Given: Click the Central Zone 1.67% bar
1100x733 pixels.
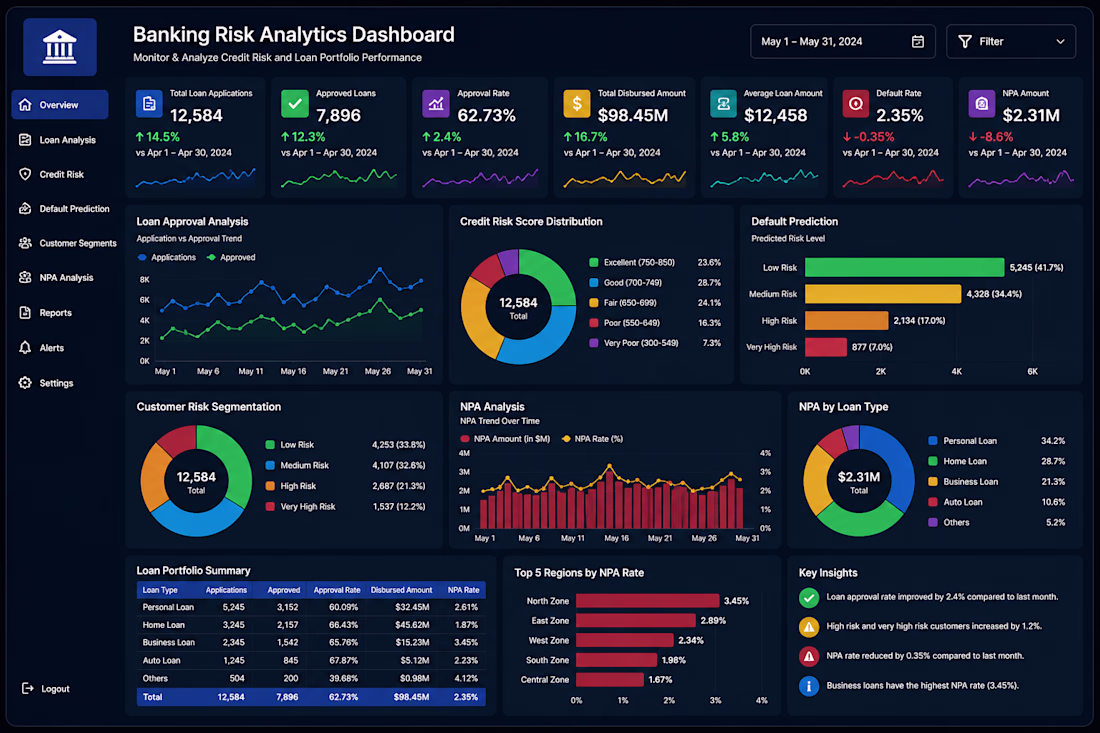Looking at the screenshot, I should (x=610, y=680).
